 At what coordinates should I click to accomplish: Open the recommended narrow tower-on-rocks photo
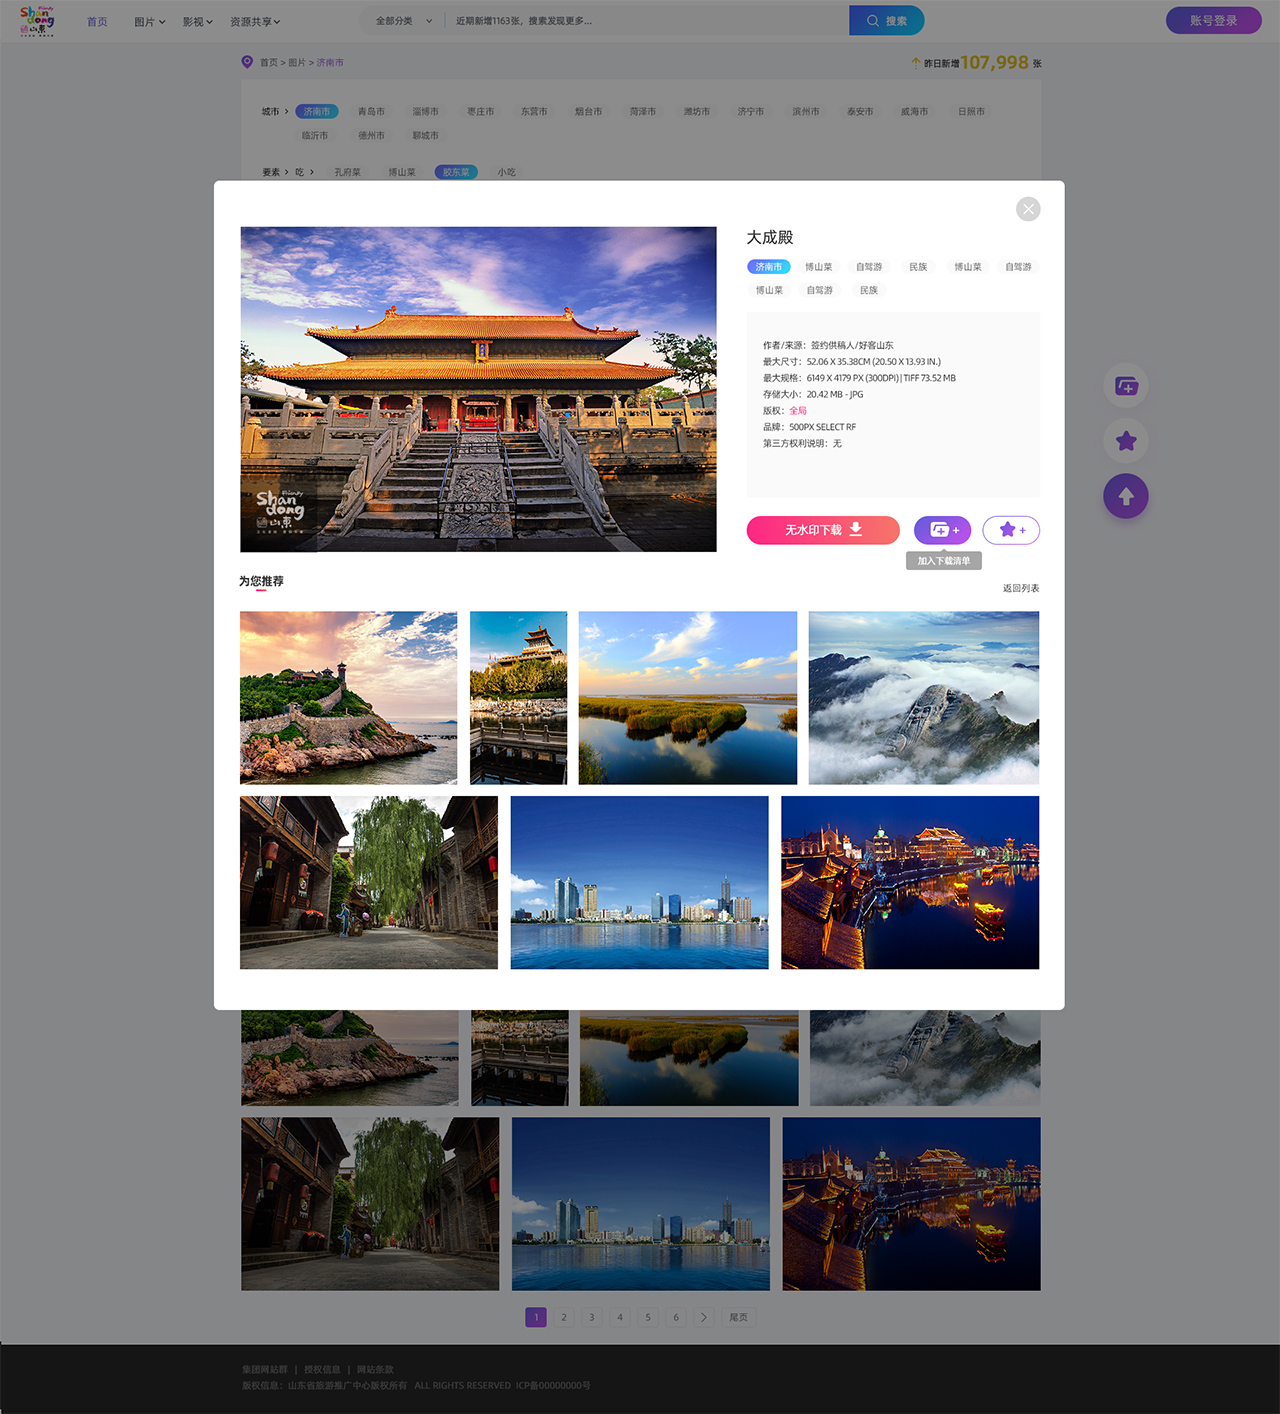[518, 698]
